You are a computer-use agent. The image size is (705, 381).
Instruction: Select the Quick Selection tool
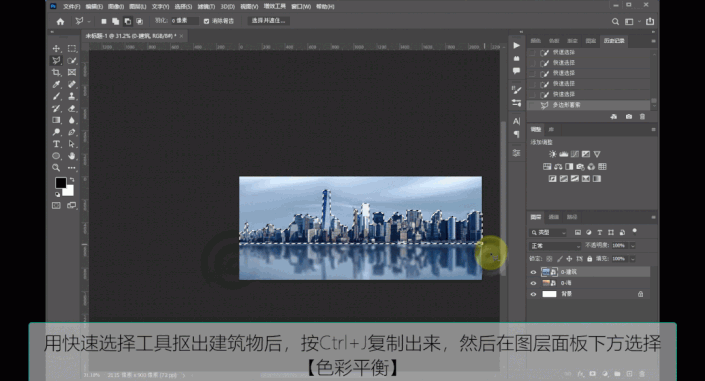pos(71,60)
